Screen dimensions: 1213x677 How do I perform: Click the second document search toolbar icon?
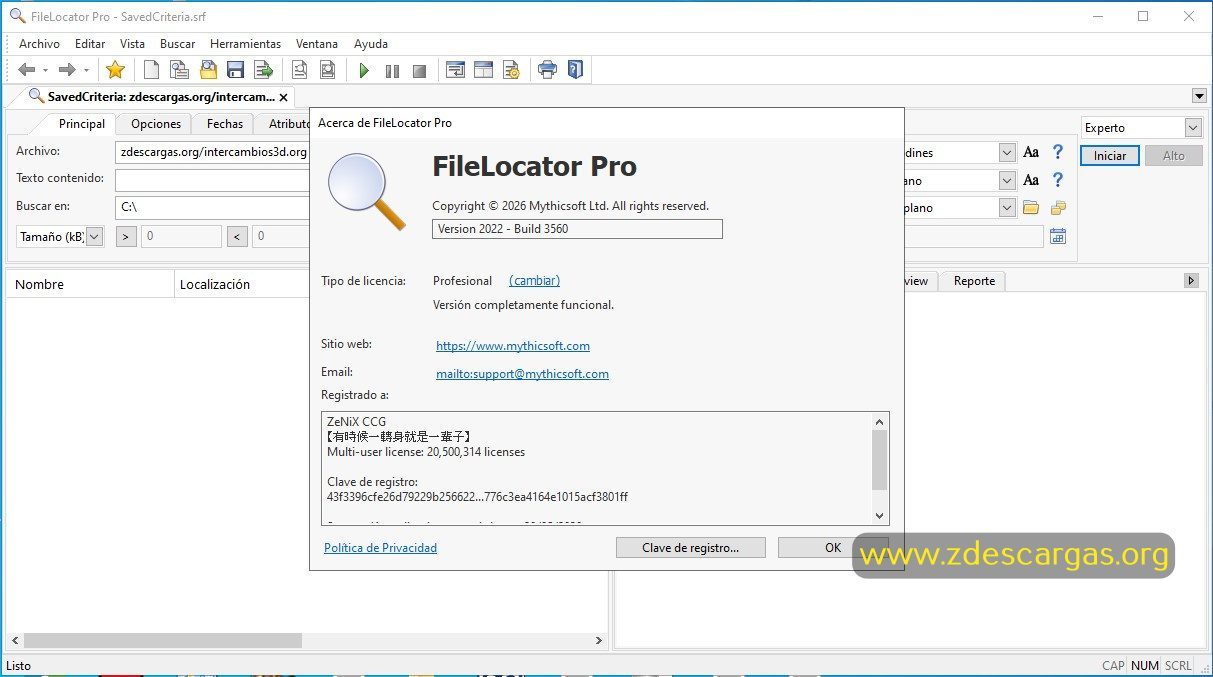click(x=327, y=70)
